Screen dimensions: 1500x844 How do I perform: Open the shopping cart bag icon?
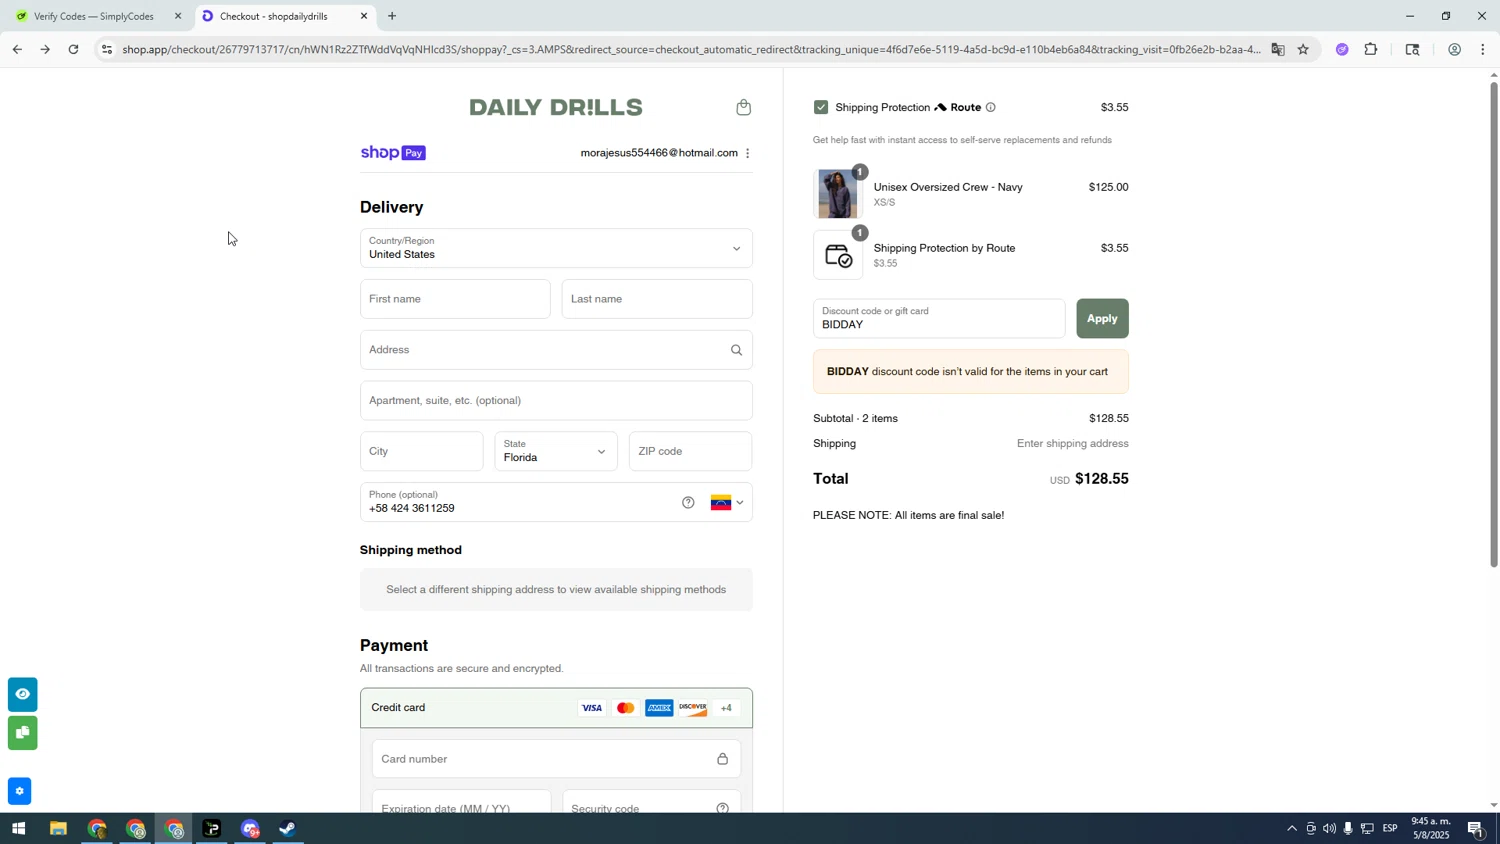tap(743, 107)
